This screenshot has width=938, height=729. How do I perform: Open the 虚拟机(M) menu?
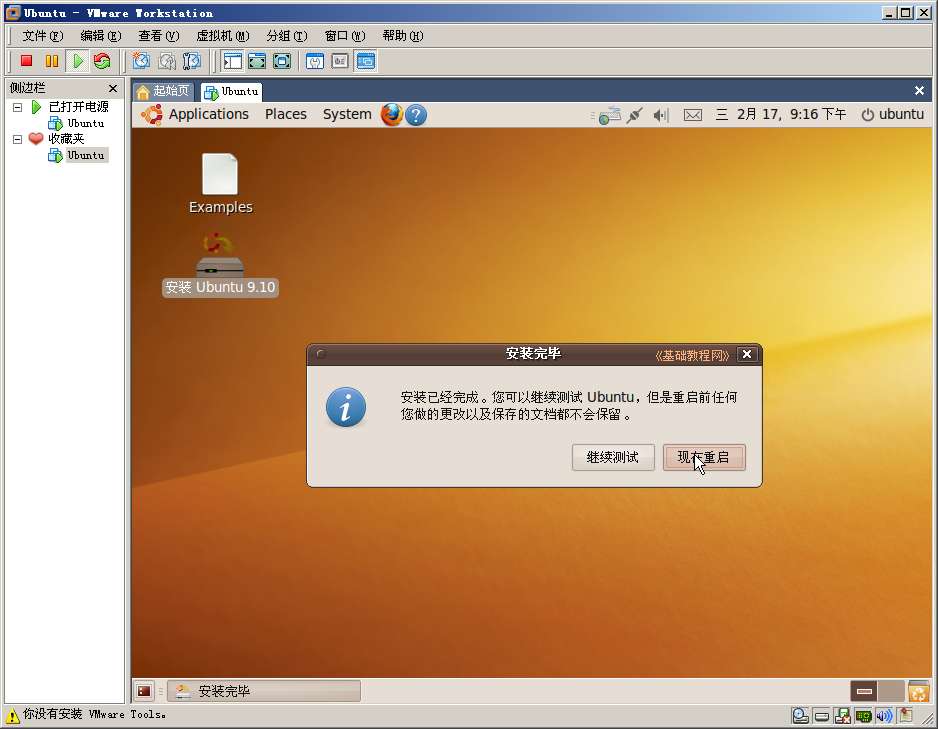point(223,36)
